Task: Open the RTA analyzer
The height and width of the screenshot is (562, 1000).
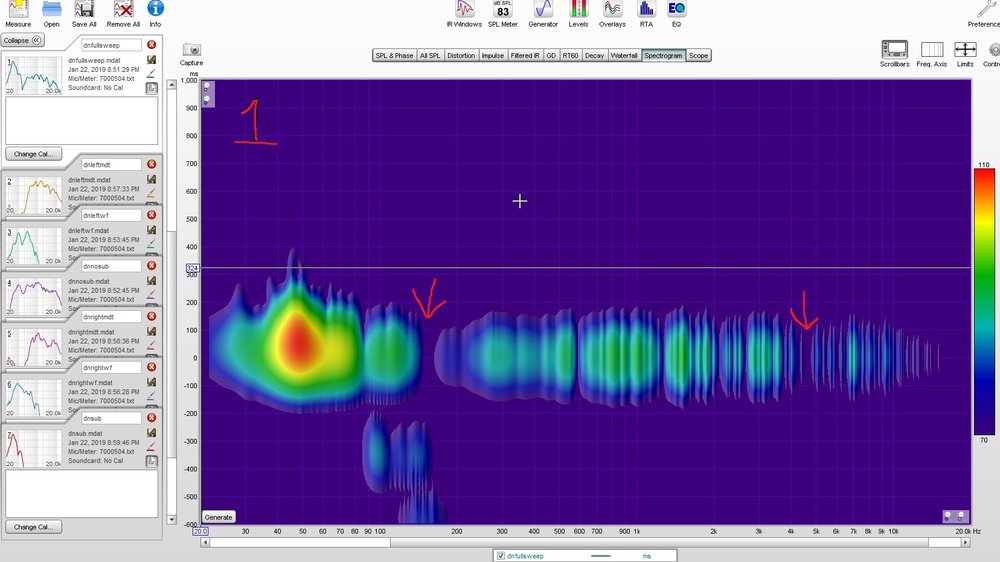Action: (646, 13)
